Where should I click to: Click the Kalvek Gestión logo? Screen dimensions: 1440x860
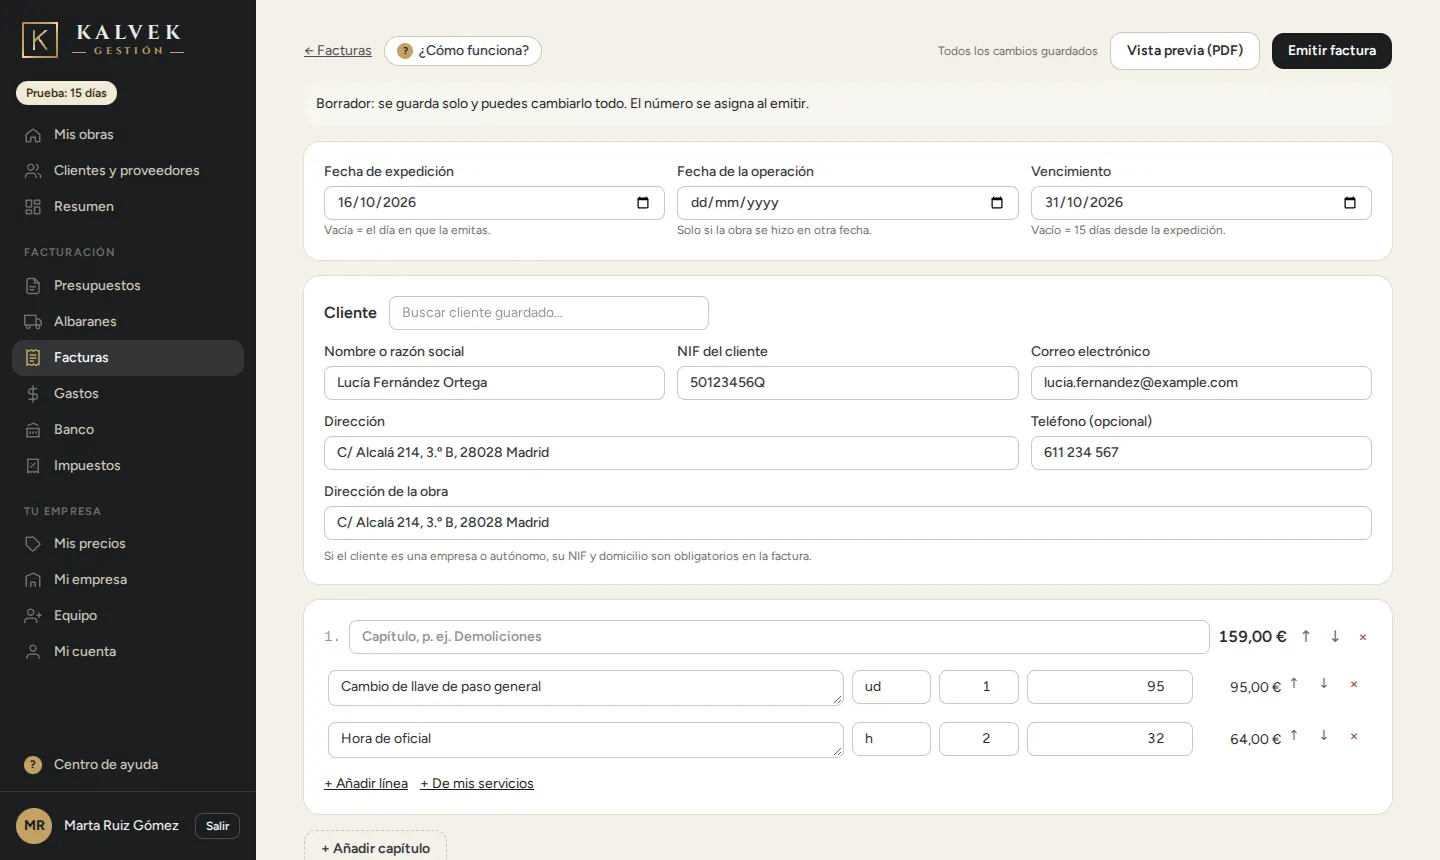[x=103, y=40]
